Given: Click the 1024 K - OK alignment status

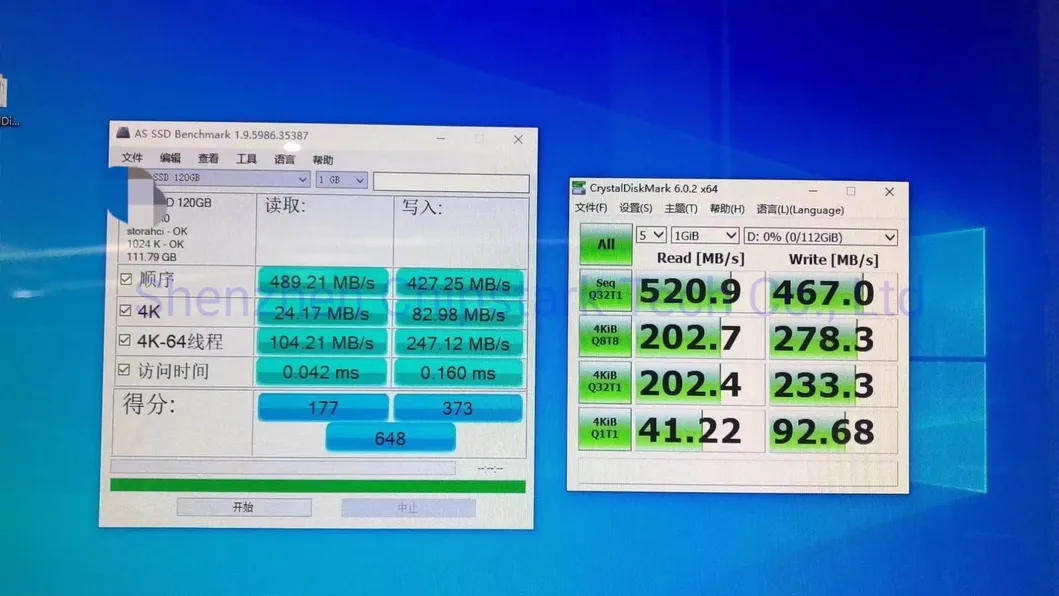Looking at the screenshot, I should 155,244.
